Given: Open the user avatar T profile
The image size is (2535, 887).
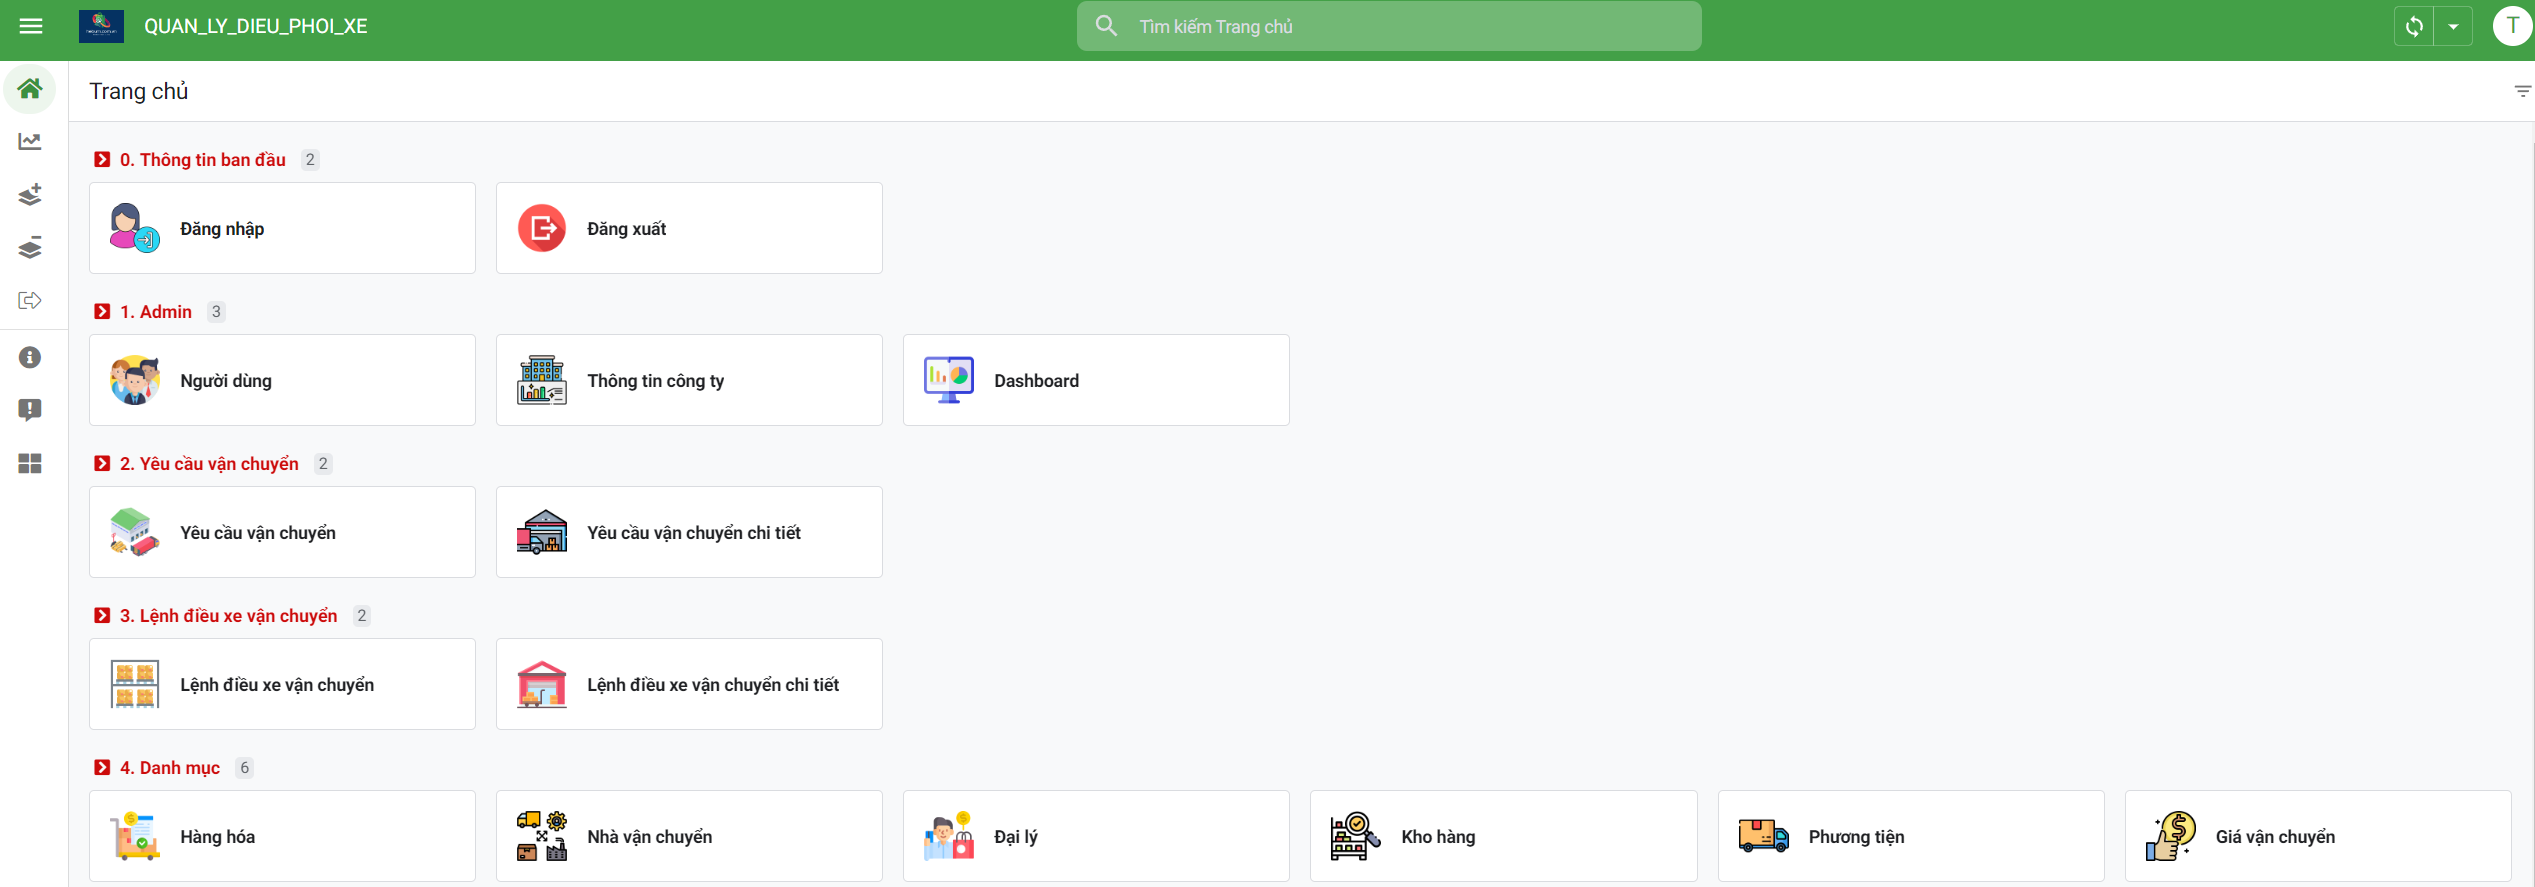Looking at the screenshot, I should (2511, 26).
